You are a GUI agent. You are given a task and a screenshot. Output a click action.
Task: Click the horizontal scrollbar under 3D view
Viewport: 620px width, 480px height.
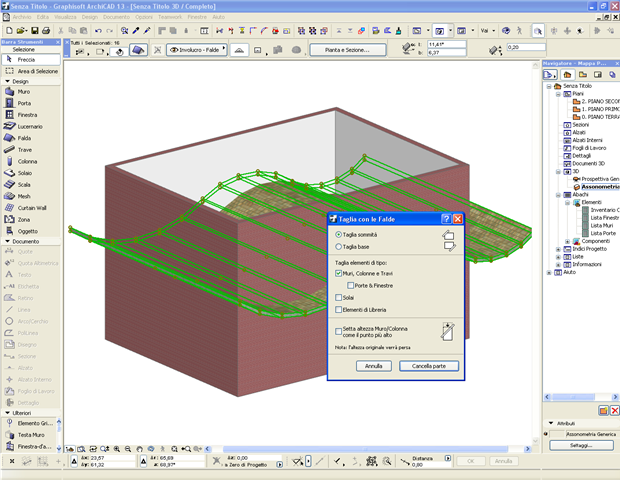point(366,449)
